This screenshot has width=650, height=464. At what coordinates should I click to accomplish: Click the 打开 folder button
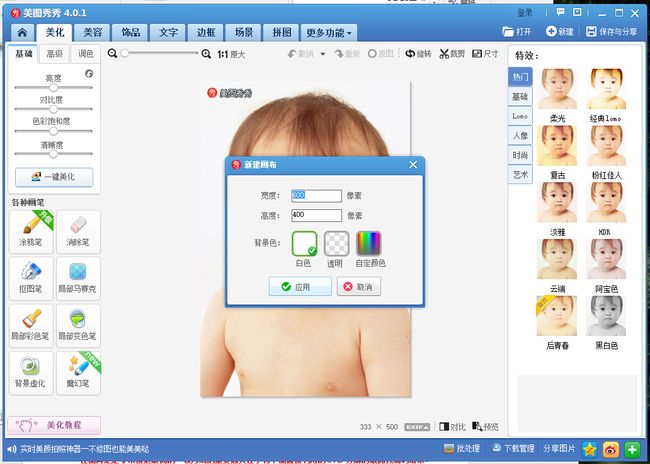pyautogui.click(x=516, y=32)
